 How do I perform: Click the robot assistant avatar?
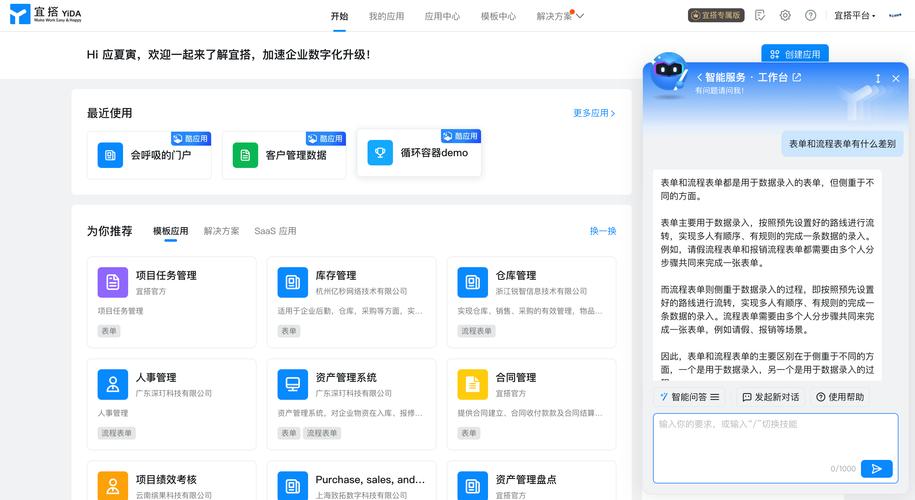pyautogui.click(x=669, y=72)
